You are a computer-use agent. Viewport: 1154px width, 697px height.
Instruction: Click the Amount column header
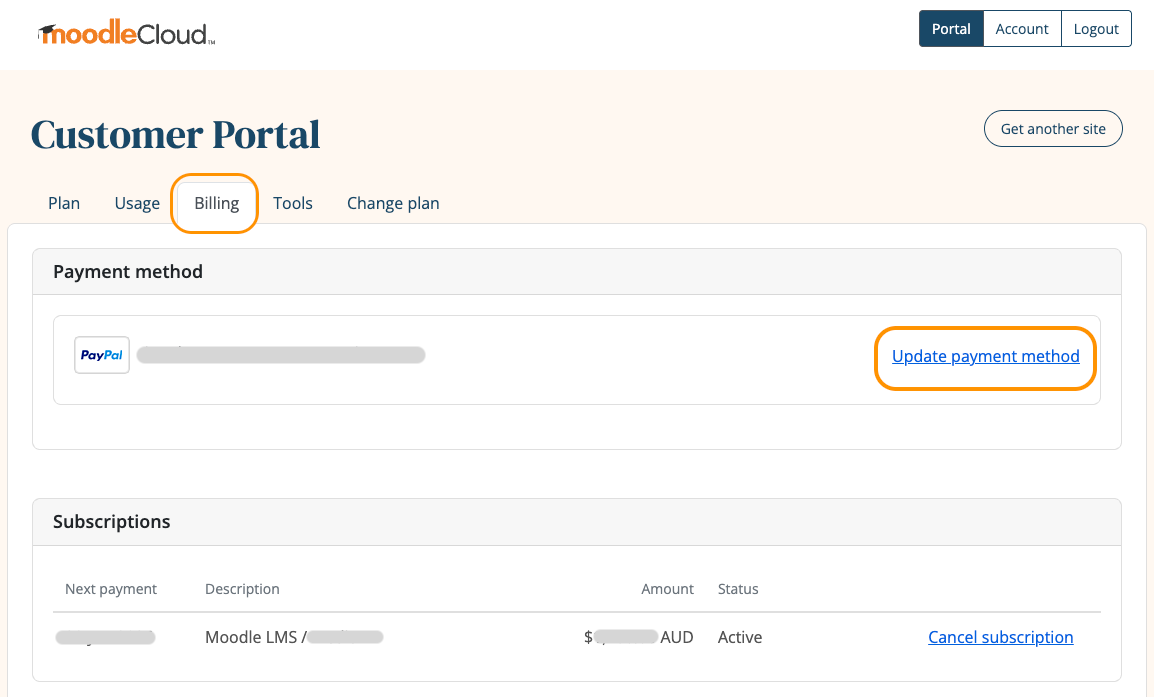(667, 589)
